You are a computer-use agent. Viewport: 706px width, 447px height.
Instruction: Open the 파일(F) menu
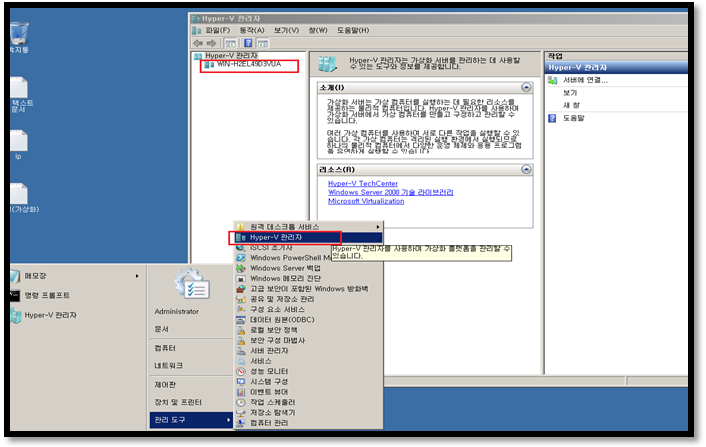(x=217, y=30)
